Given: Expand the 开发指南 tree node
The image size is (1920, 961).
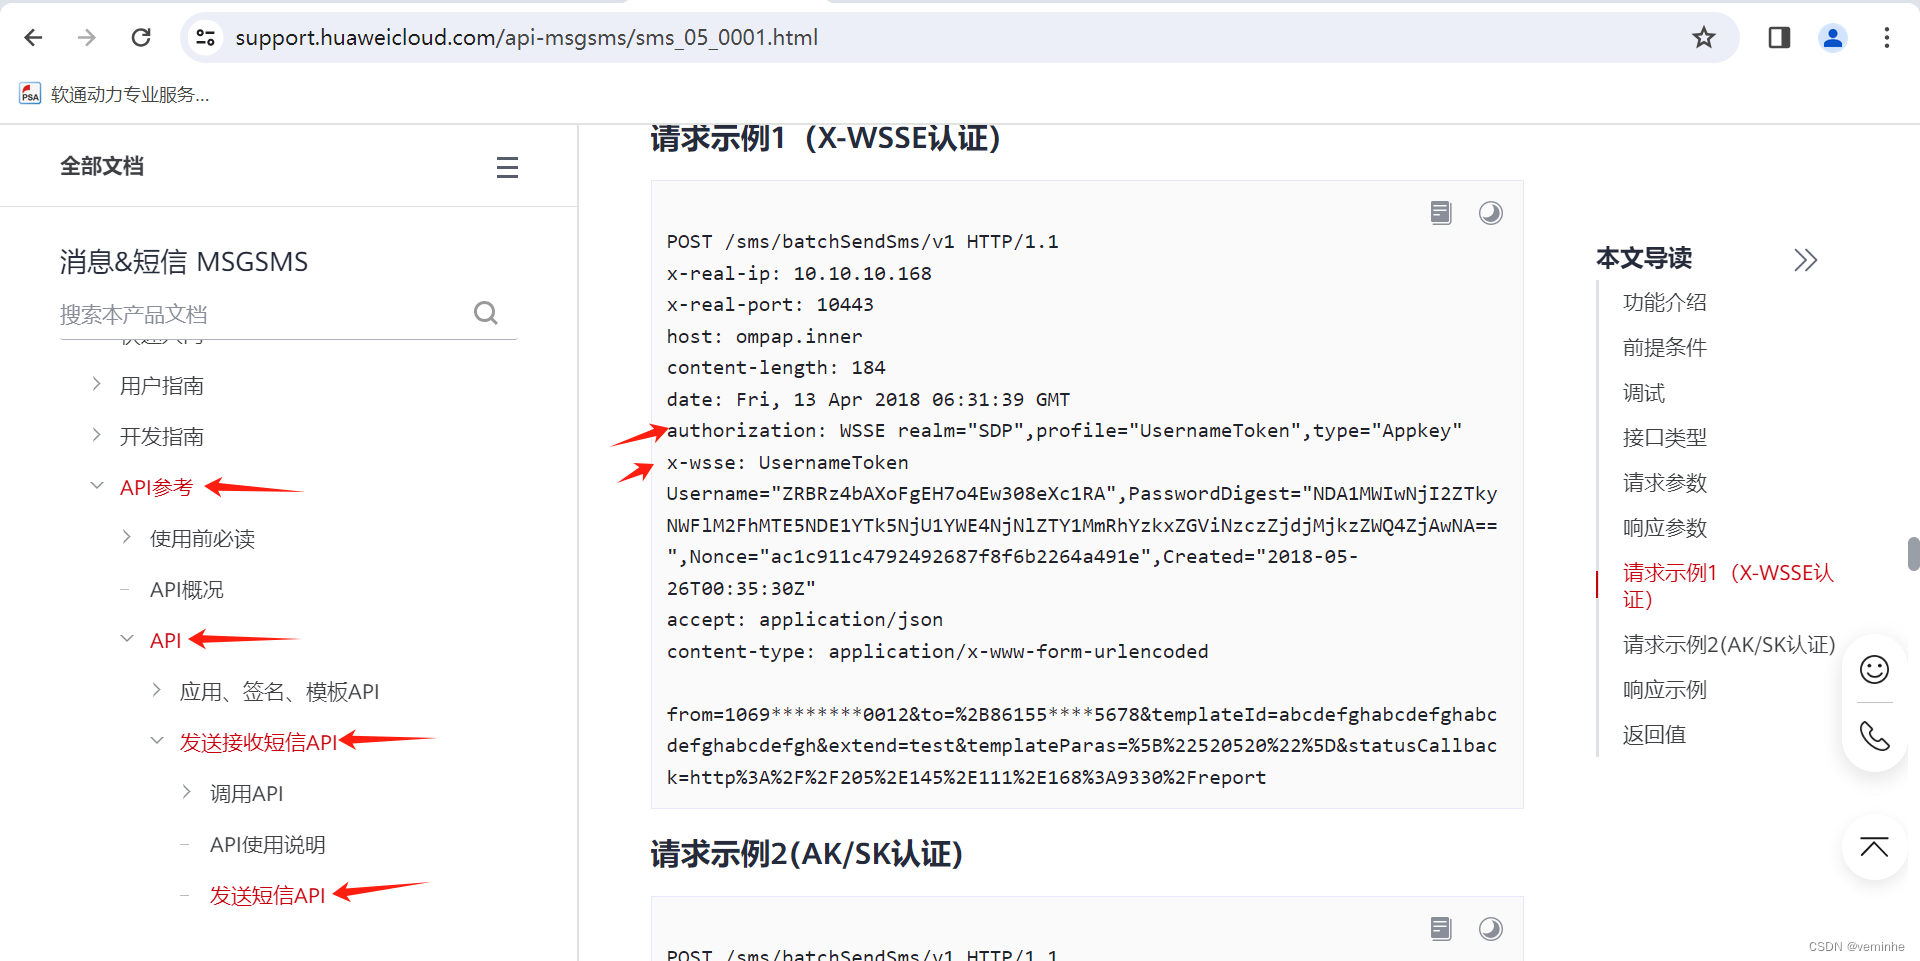Looking at the screenshot, I should pyautogui.click(x=96, y=435).
